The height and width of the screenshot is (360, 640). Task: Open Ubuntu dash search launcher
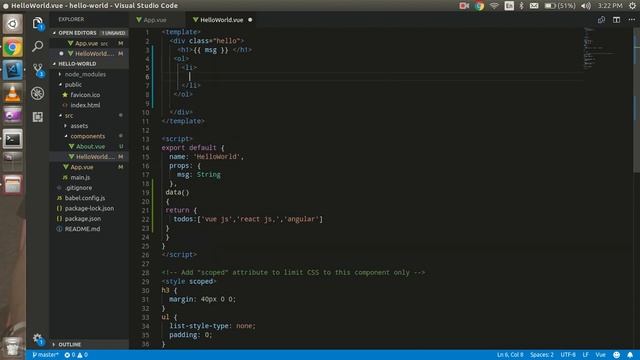pos(13,24)
